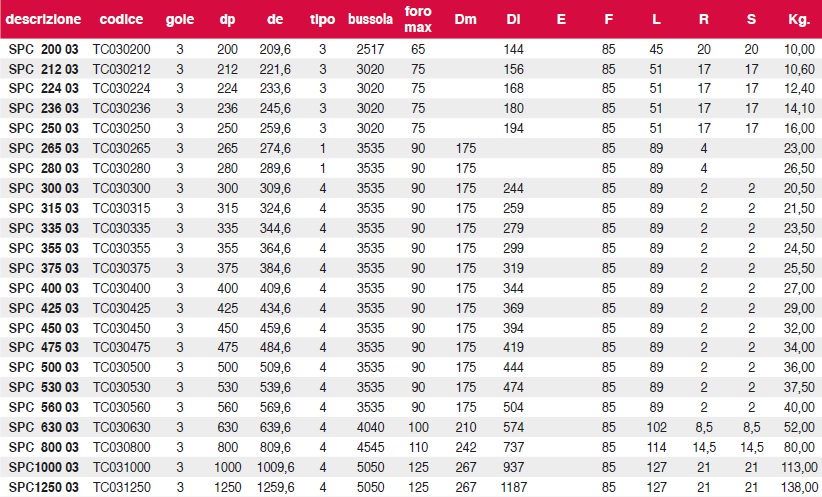
Task: Click bussola value 4545
Action: click(x=371, y=446)
